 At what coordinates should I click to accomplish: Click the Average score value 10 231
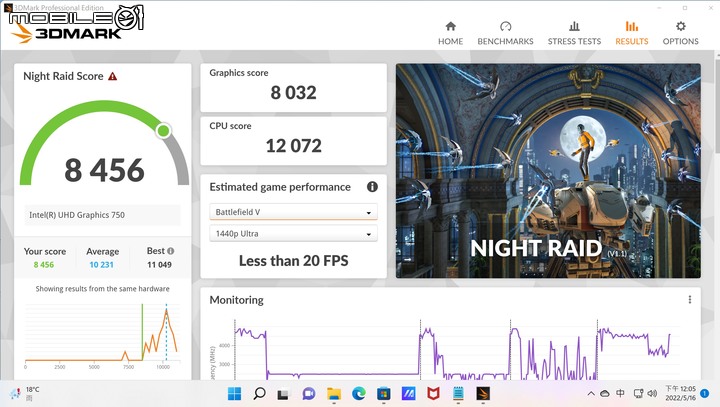point(101,265)
